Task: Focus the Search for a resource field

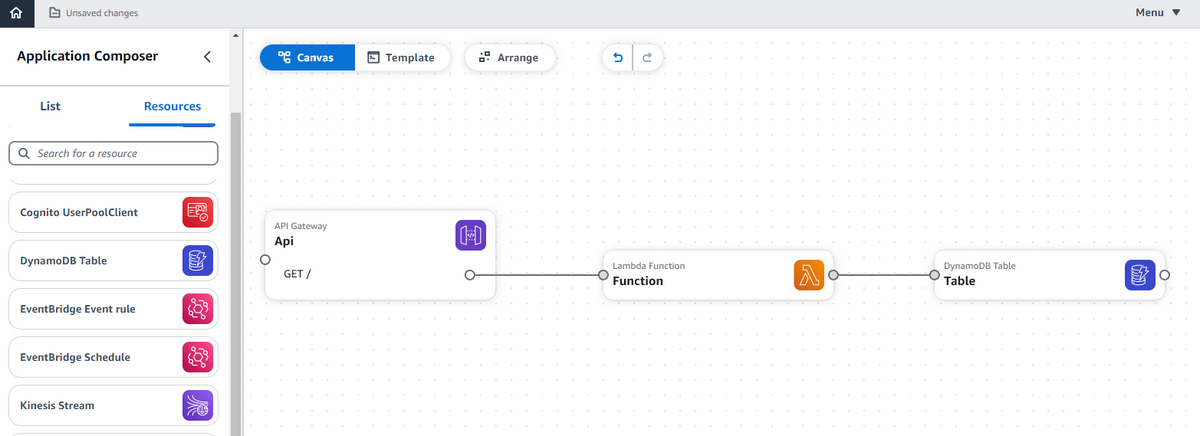Action: click(113, 153)
